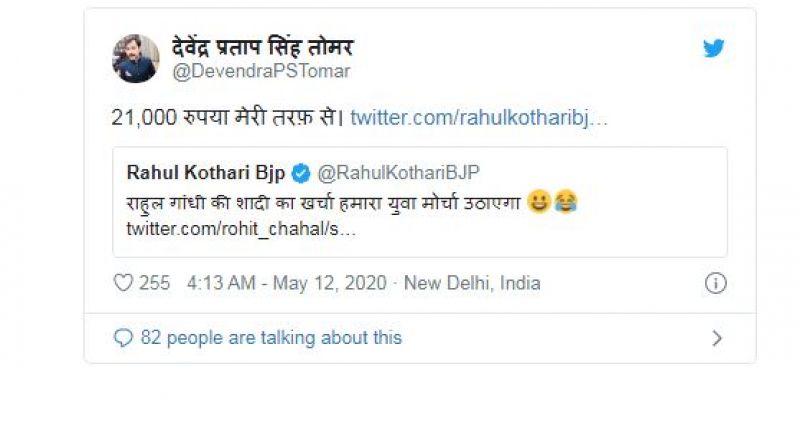800x430 pixels.
Task: Open the देवेंद्र प्रताप सिंह तोमर profile name
Action: point(262,47)
